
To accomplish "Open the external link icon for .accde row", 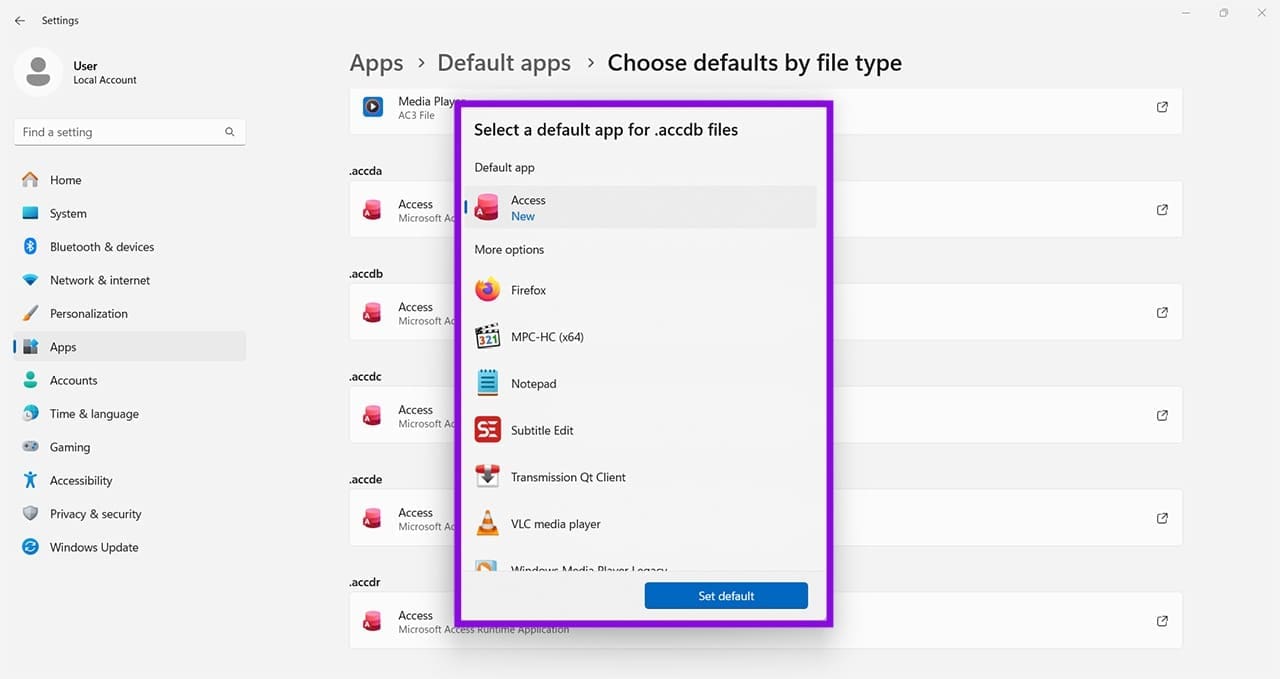I will pos(1162,518).
